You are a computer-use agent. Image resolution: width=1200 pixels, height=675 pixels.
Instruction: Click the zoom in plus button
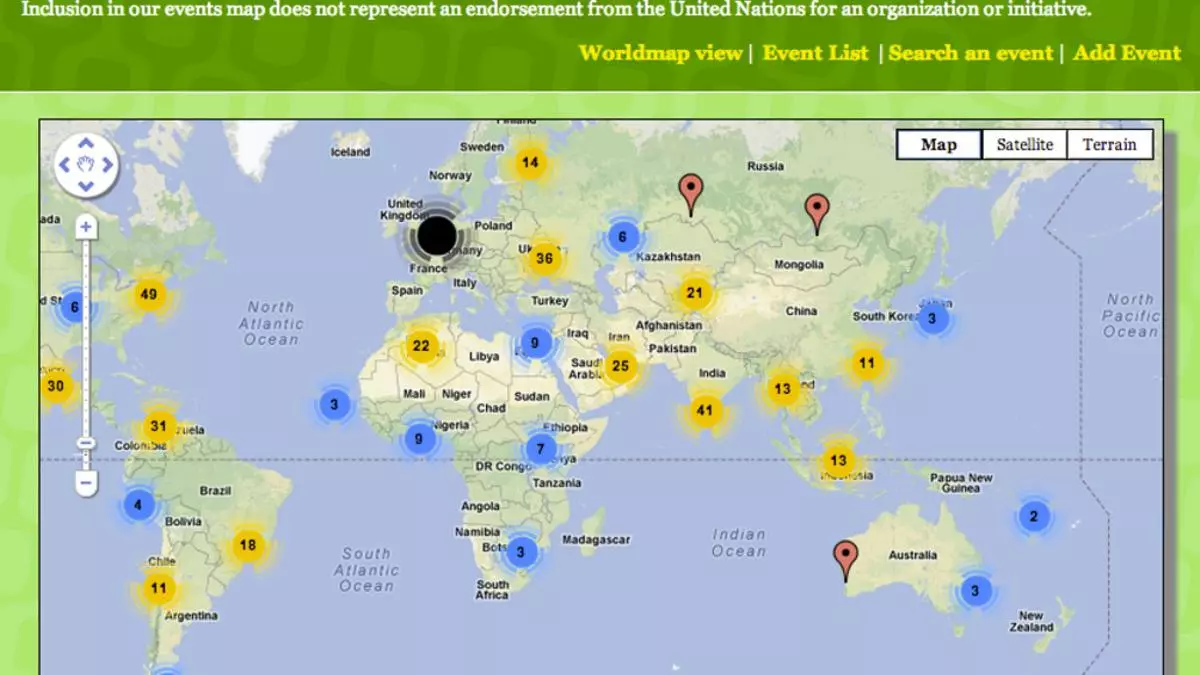click(86, 227)
